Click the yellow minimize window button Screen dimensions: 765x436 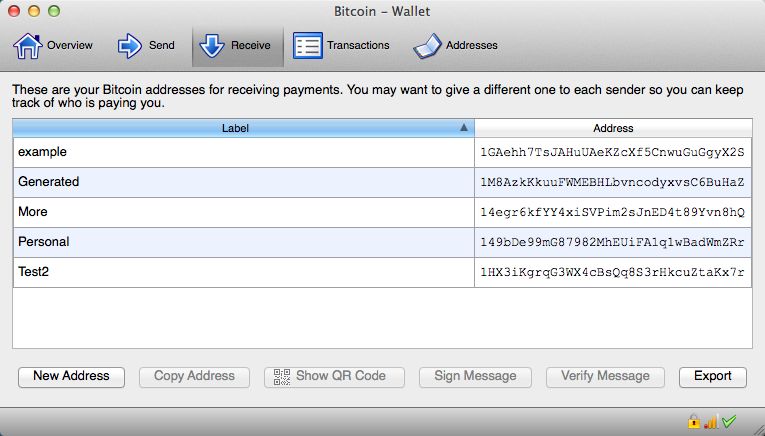coord(34,11)
